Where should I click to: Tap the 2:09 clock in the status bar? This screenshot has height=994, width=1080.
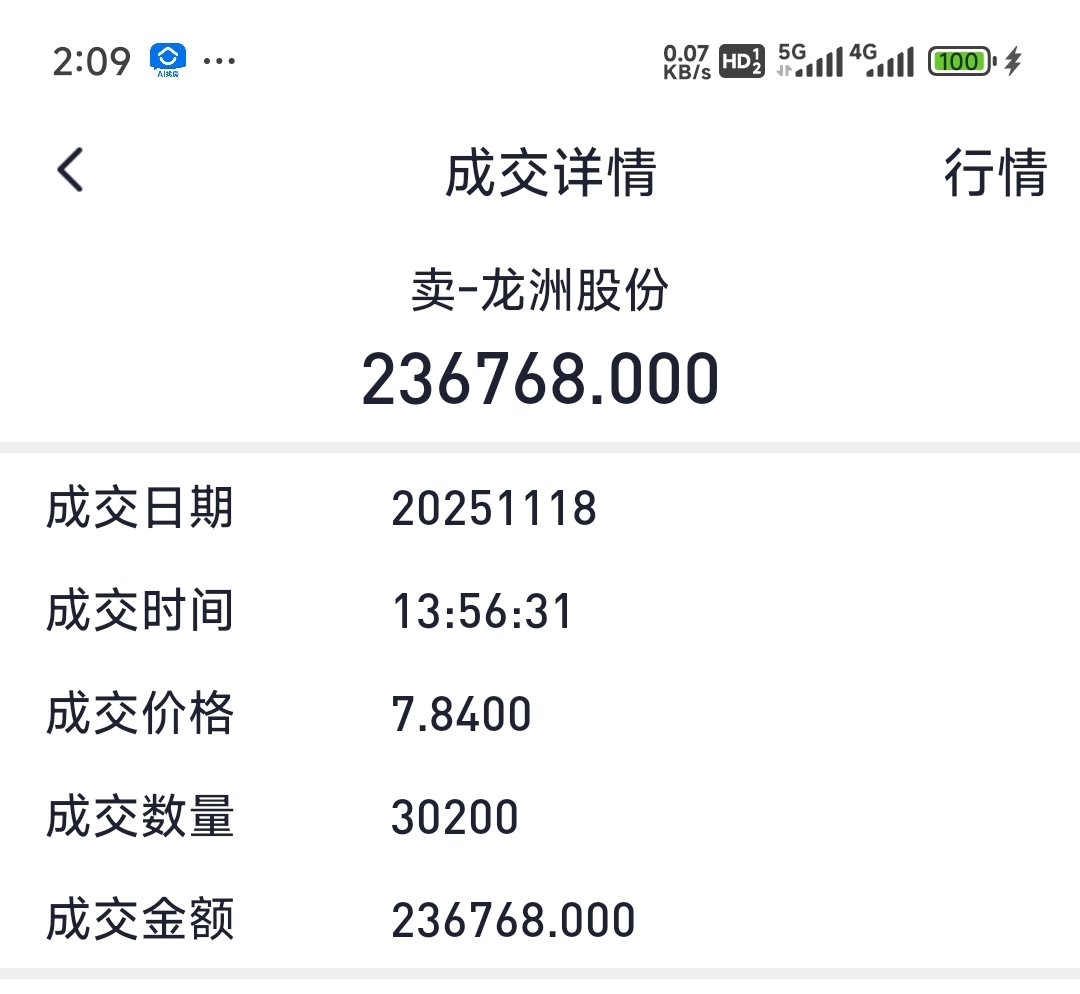tap(92, 62)
